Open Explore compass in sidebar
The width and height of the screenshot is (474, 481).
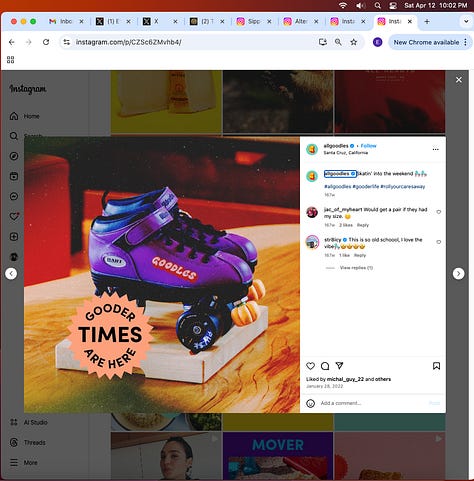(14, 156)
